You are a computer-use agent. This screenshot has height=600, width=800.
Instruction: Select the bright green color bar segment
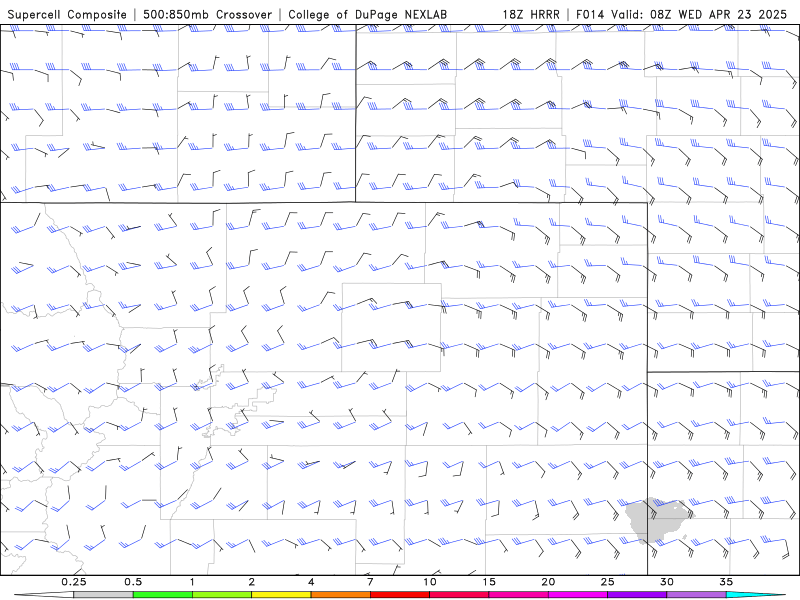pyautogui.click(x=163, y=595)
